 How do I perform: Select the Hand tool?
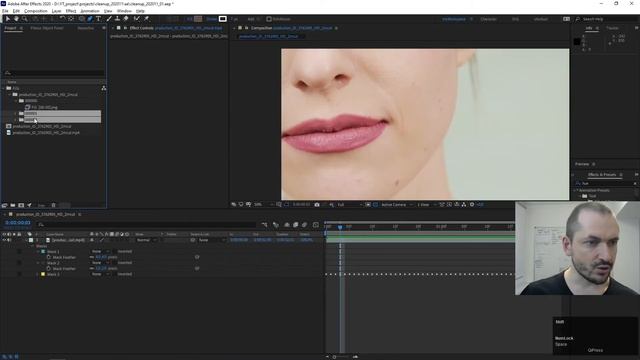click(16, 19)
